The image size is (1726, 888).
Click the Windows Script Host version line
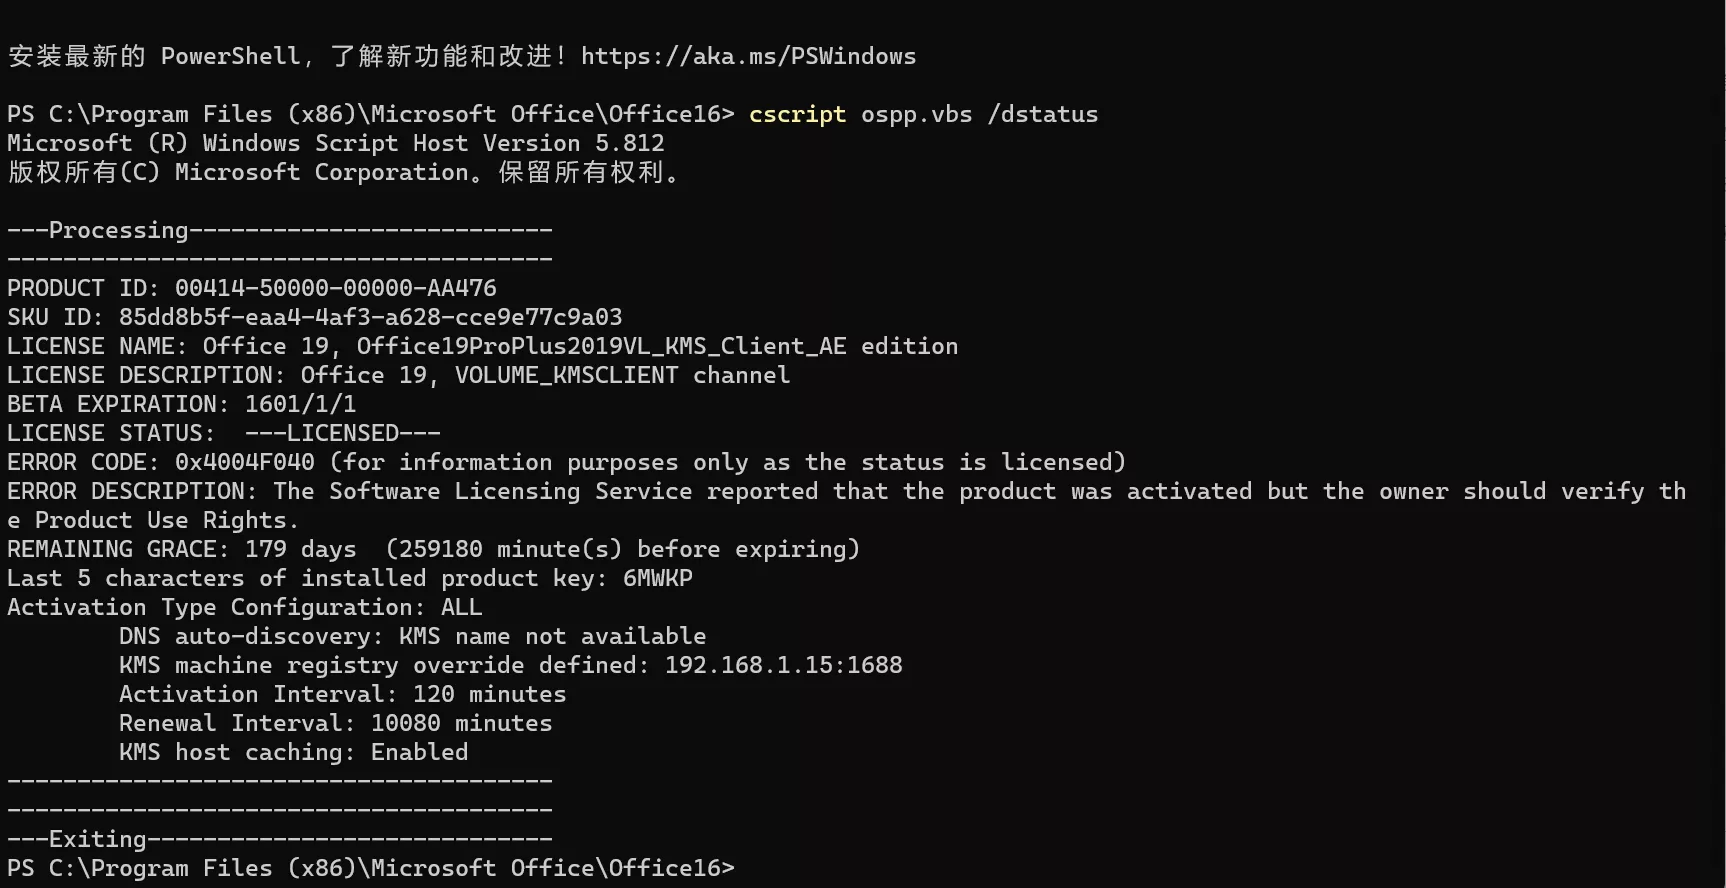pos(335,143)
